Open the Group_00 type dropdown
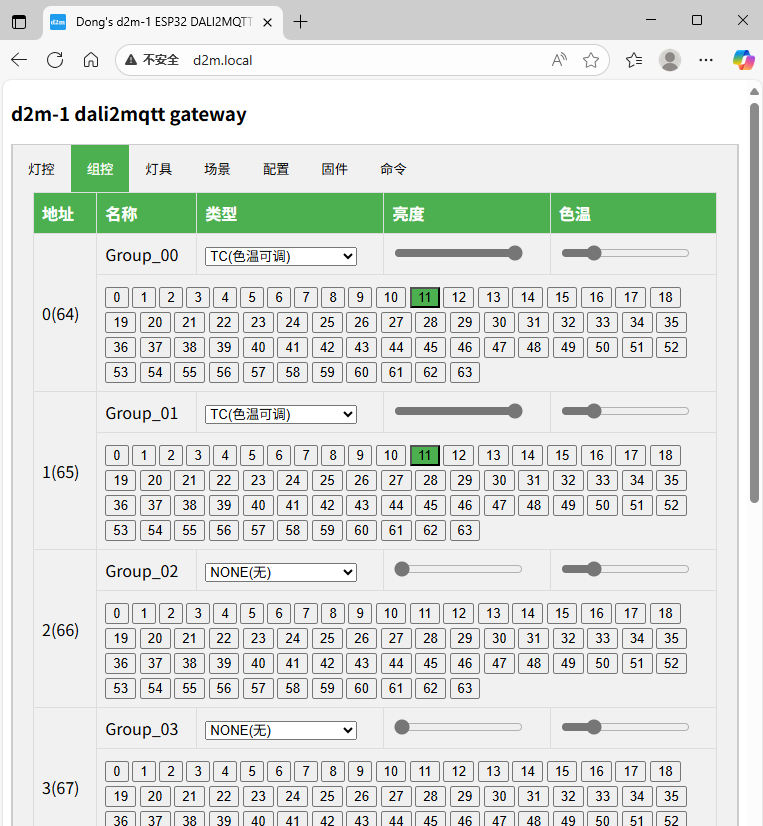The image size is (763, 826). [x=280, y=256]
